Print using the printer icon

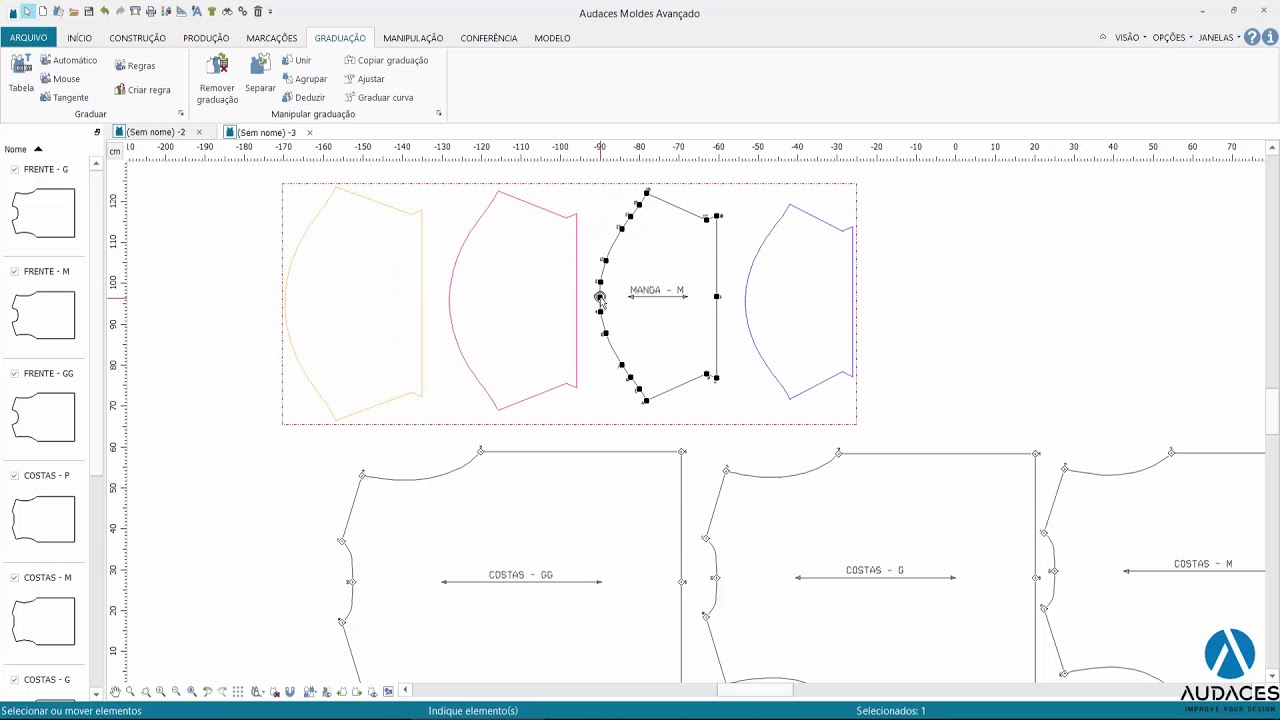[151, 11]
